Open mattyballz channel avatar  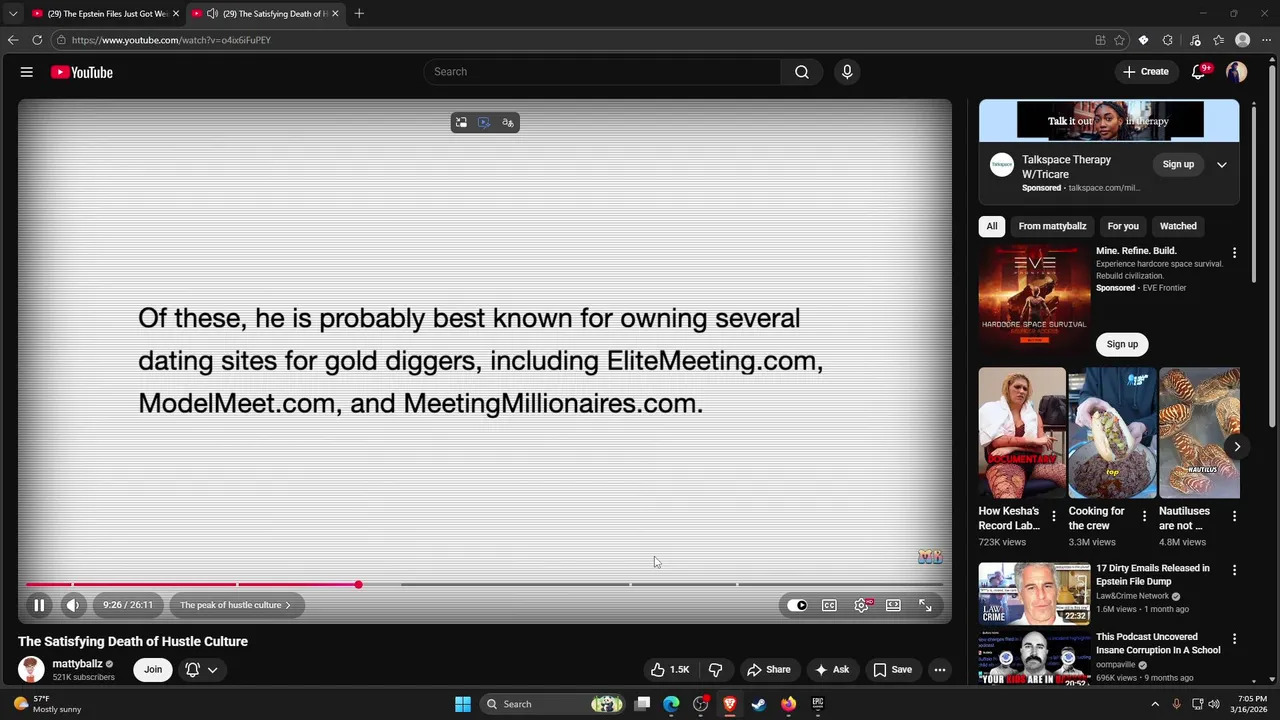click(31, 670)
